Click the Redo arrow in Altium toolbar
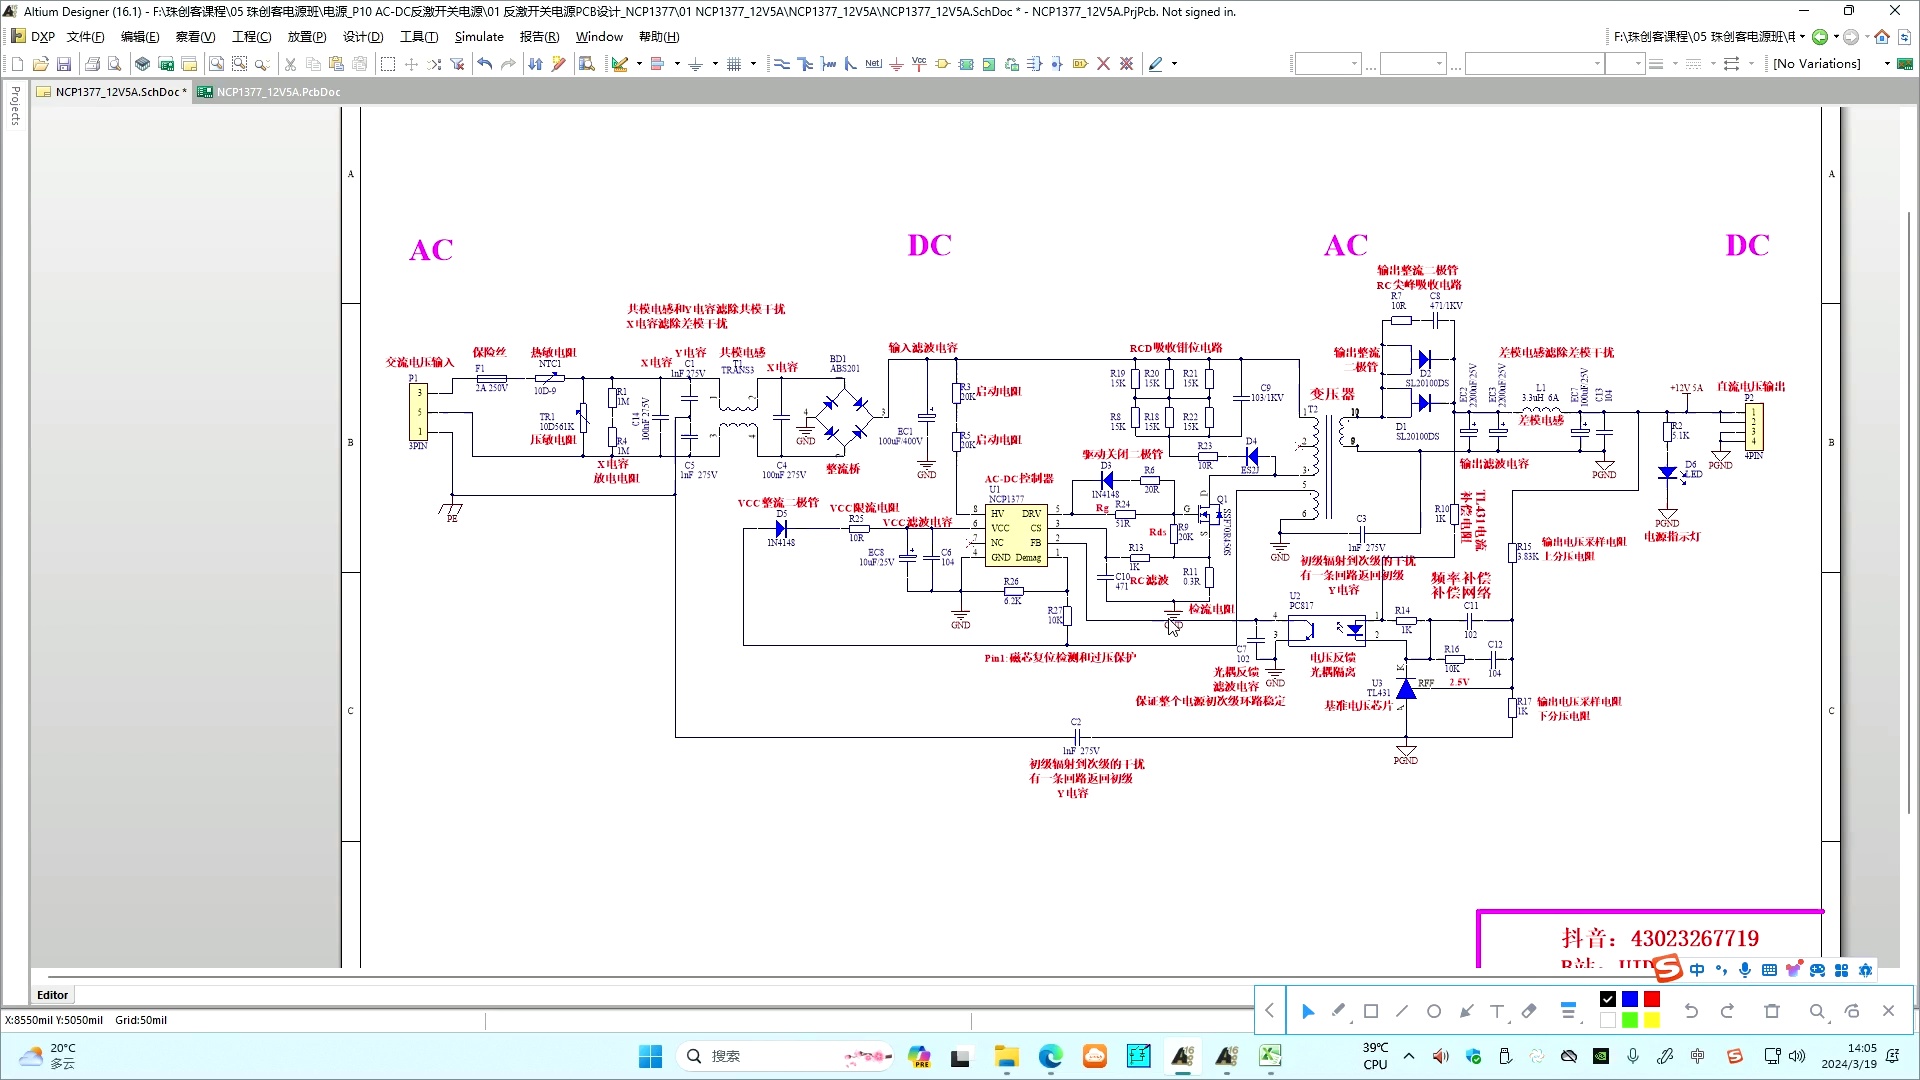 [508, 64]
